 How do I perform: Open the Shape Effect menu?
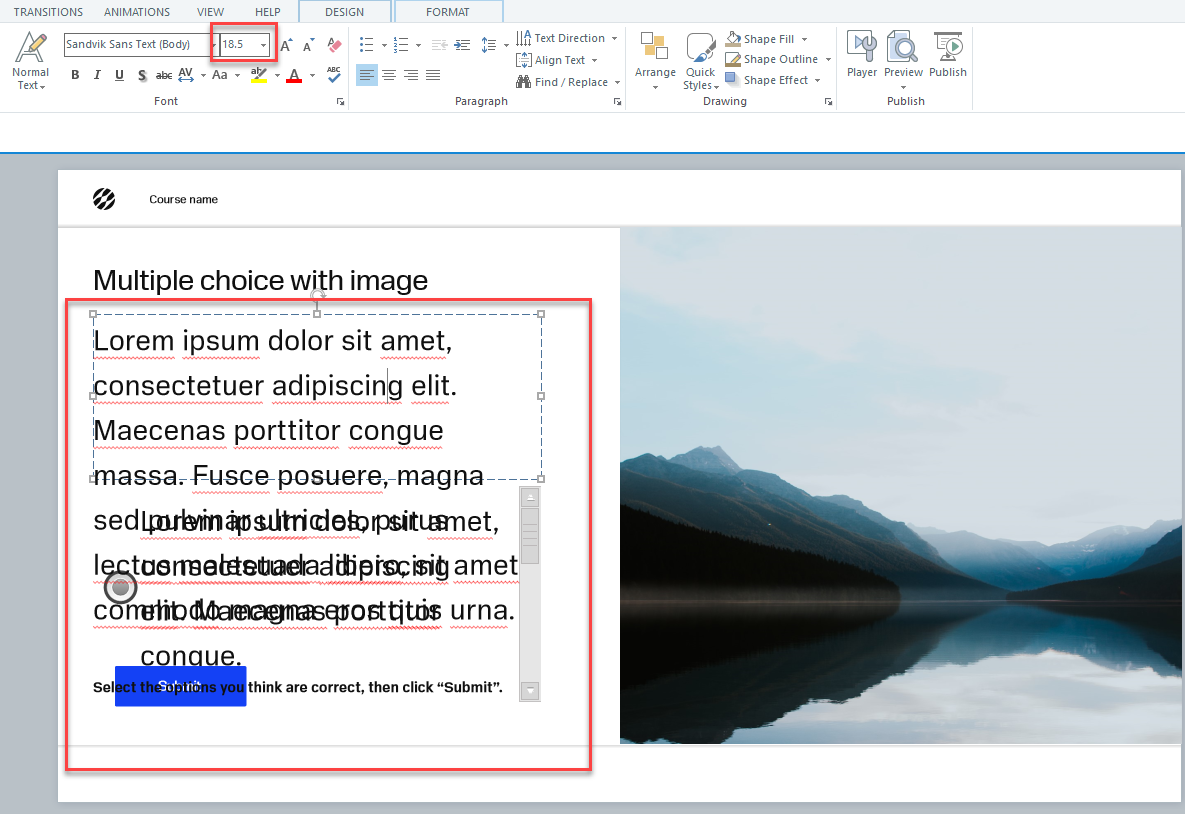773,79
